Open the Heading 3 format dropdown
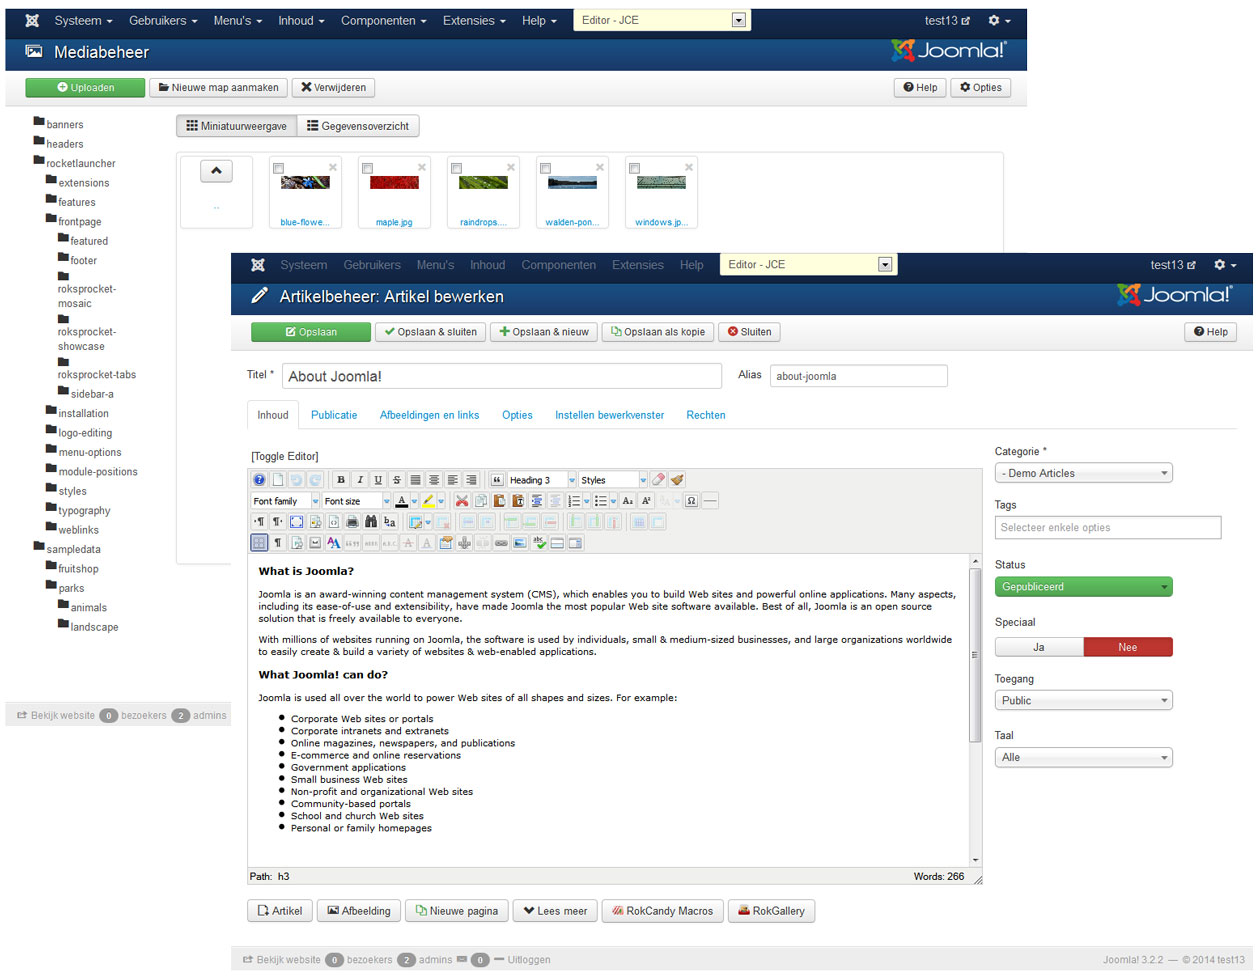The image size is (1260, 979). [543, 480]
